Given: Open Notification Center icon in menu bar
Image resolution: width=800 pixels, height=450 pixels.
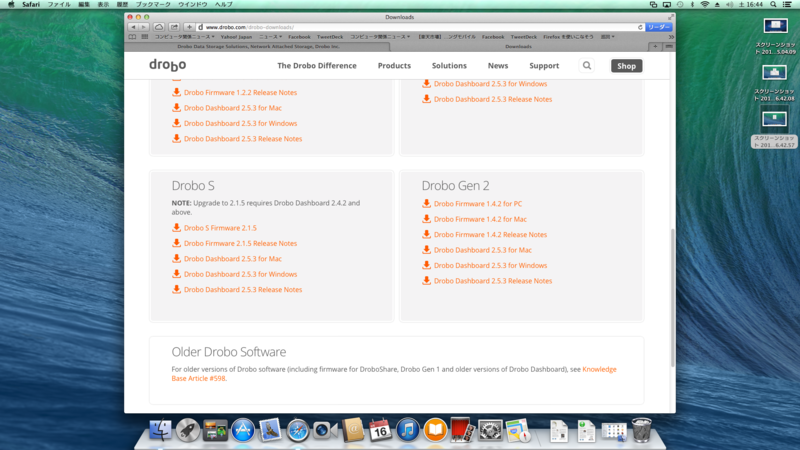Looking at the screenshot, I should pyautogui.click(x=787, y=5).
